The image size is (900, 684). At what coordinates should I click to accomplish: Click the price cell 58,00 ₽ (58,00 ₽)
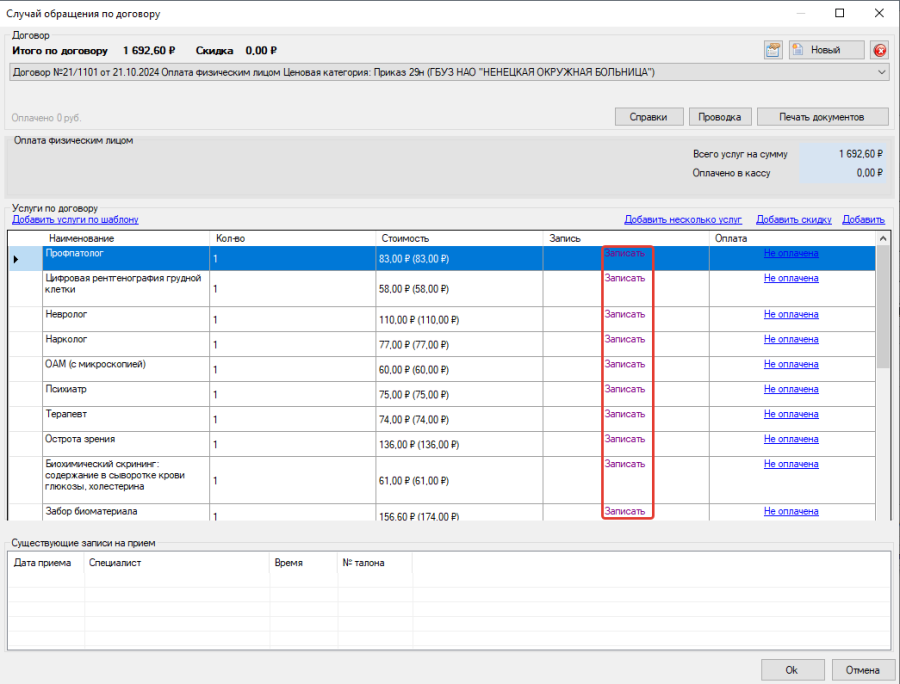point(459,289)
